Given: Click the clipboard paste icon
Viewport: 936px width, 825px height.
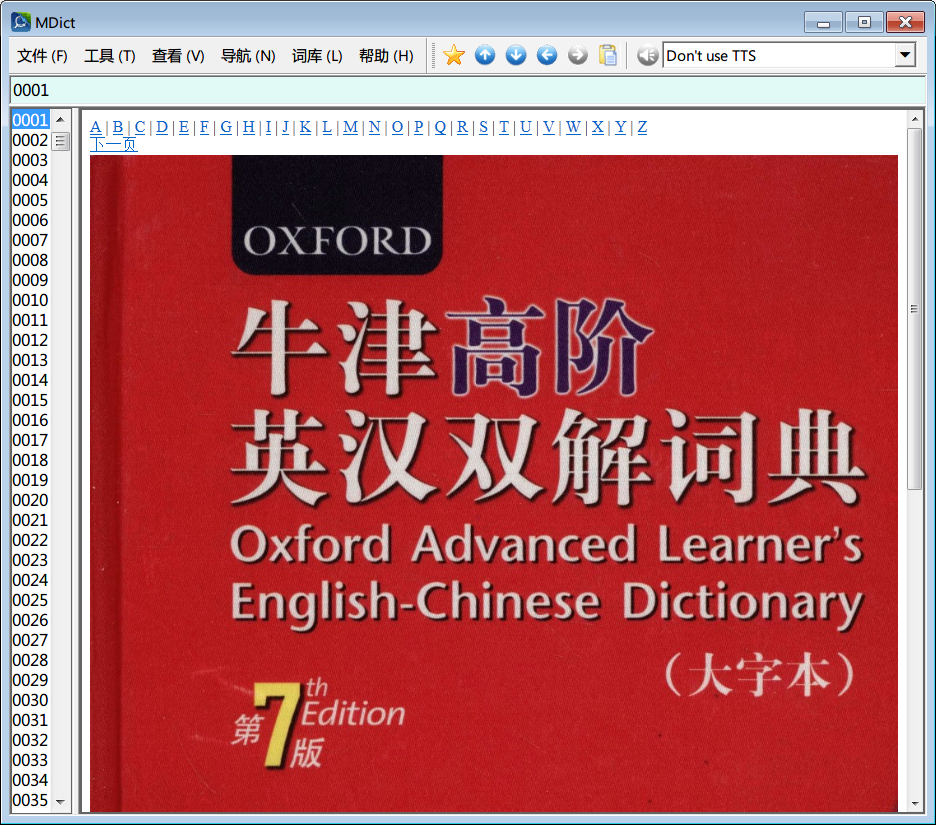Looking at the screenshot, I should 608,56.
